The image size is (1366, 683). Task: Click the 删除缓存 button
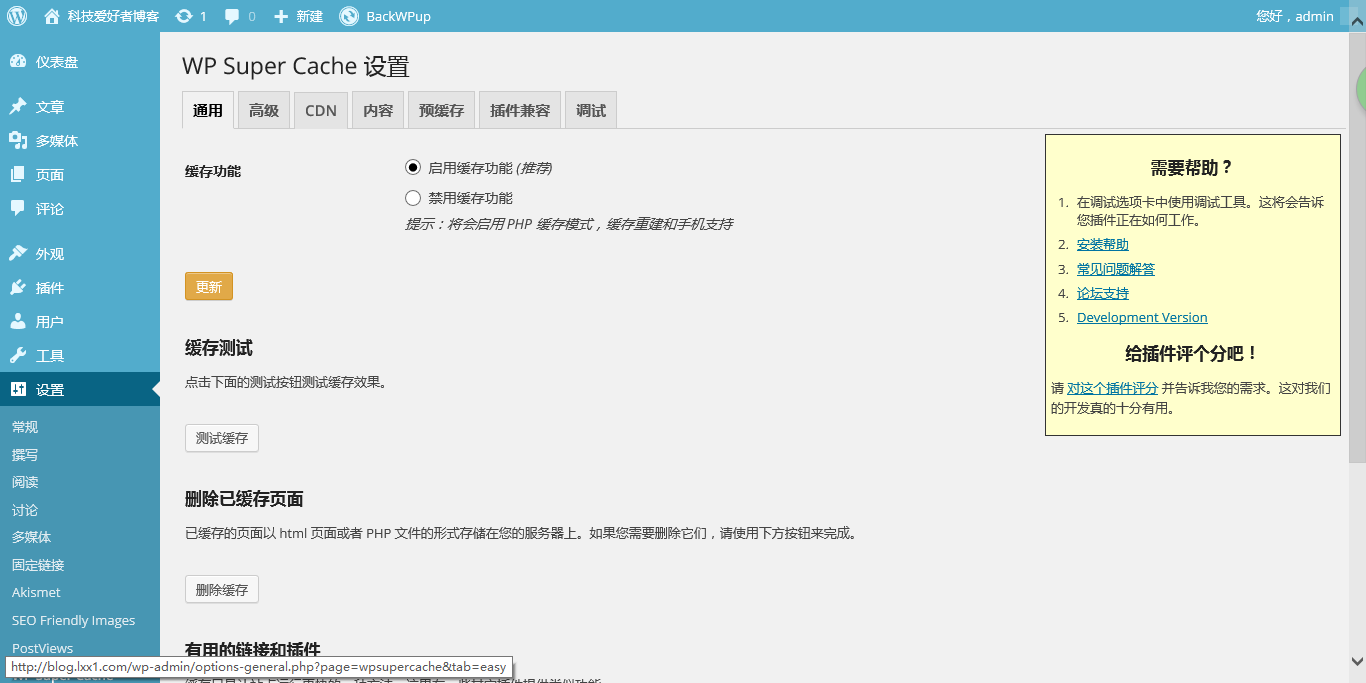(x=222, y=590)
